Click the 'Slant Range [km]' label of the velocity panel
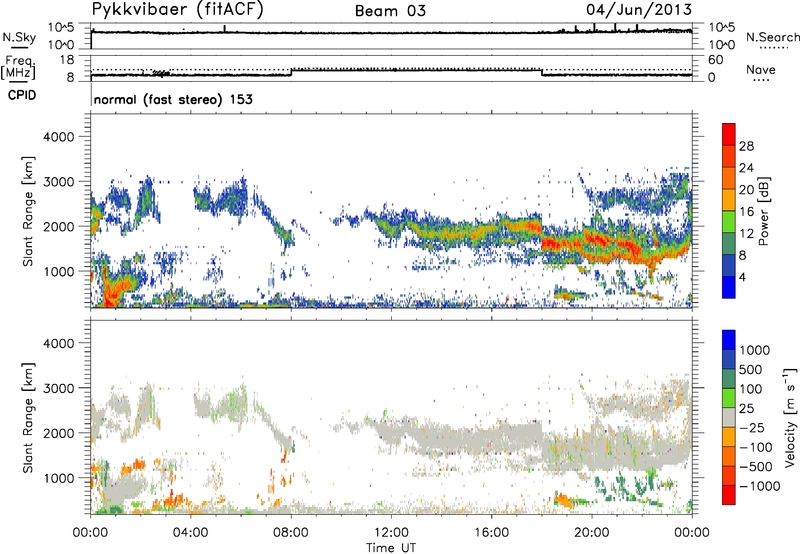The image size is (800, 554). tap(28, 417)
